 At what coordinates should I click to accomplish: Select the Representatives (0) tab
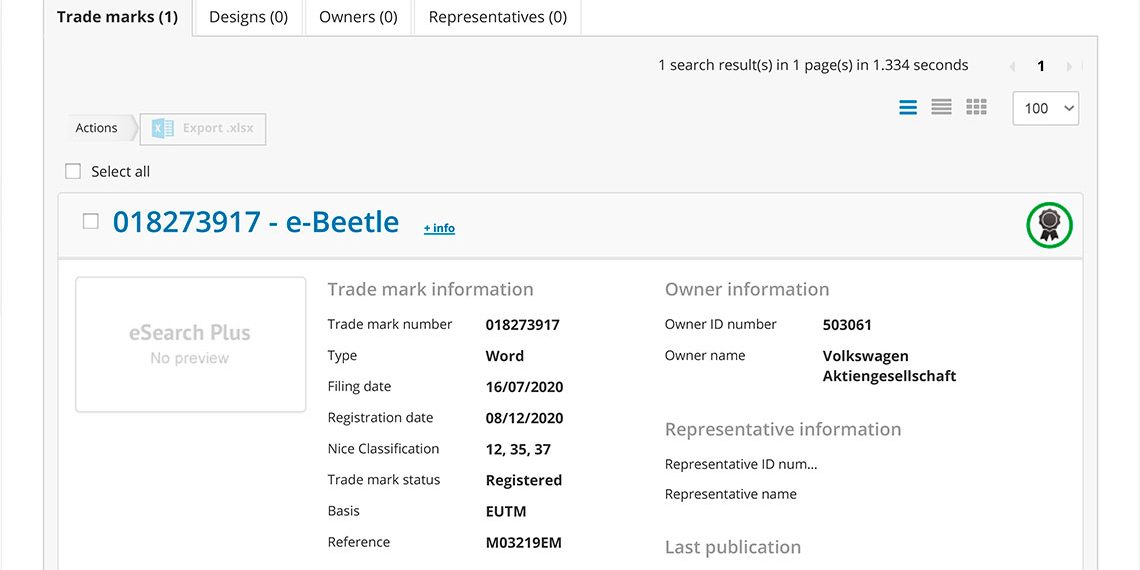point(497,17)
